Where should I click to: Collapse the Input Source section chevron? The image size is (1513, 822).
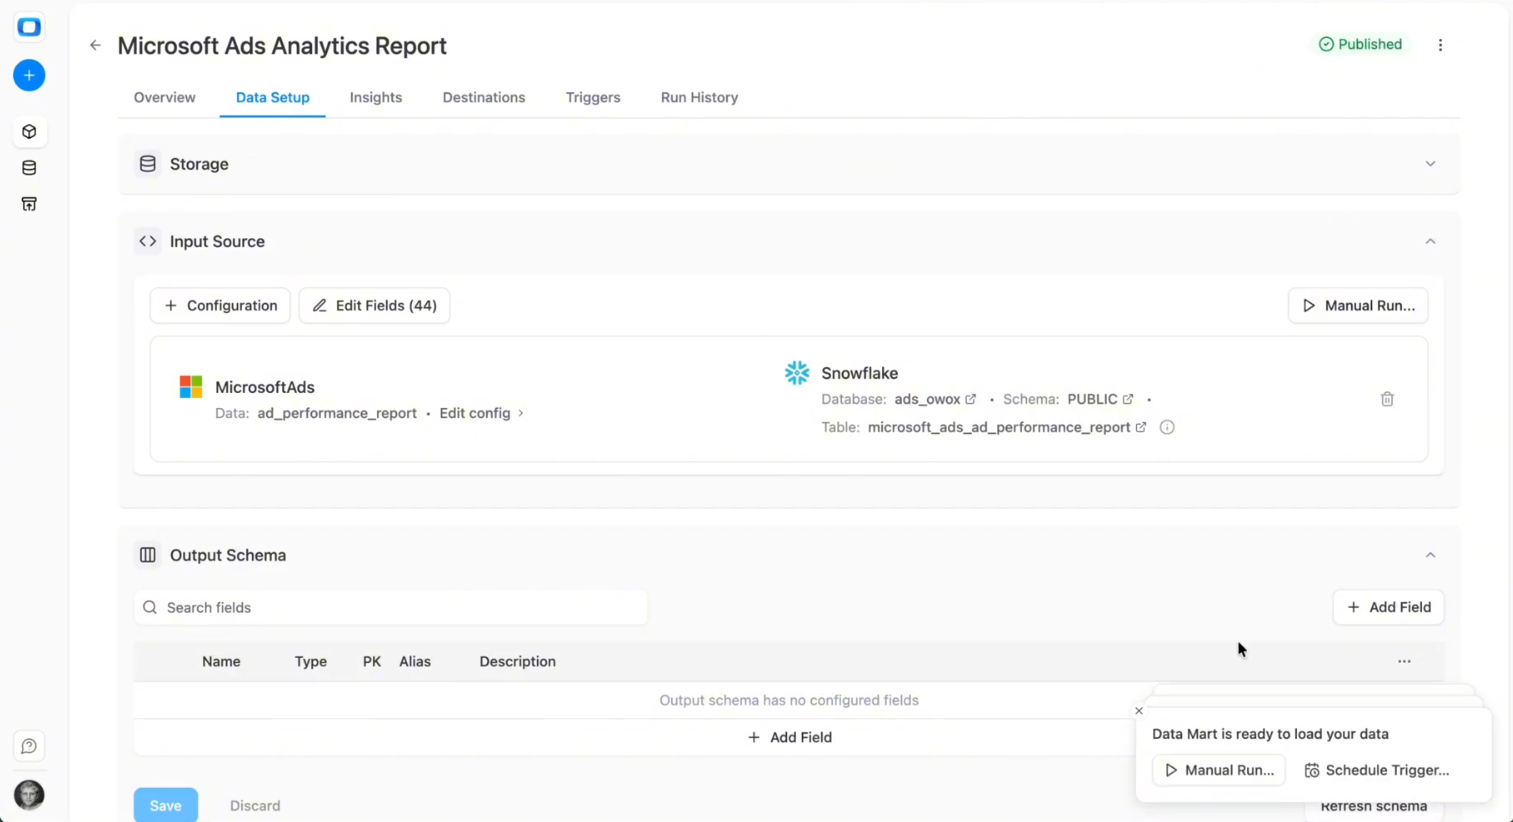click(1430, 241)
